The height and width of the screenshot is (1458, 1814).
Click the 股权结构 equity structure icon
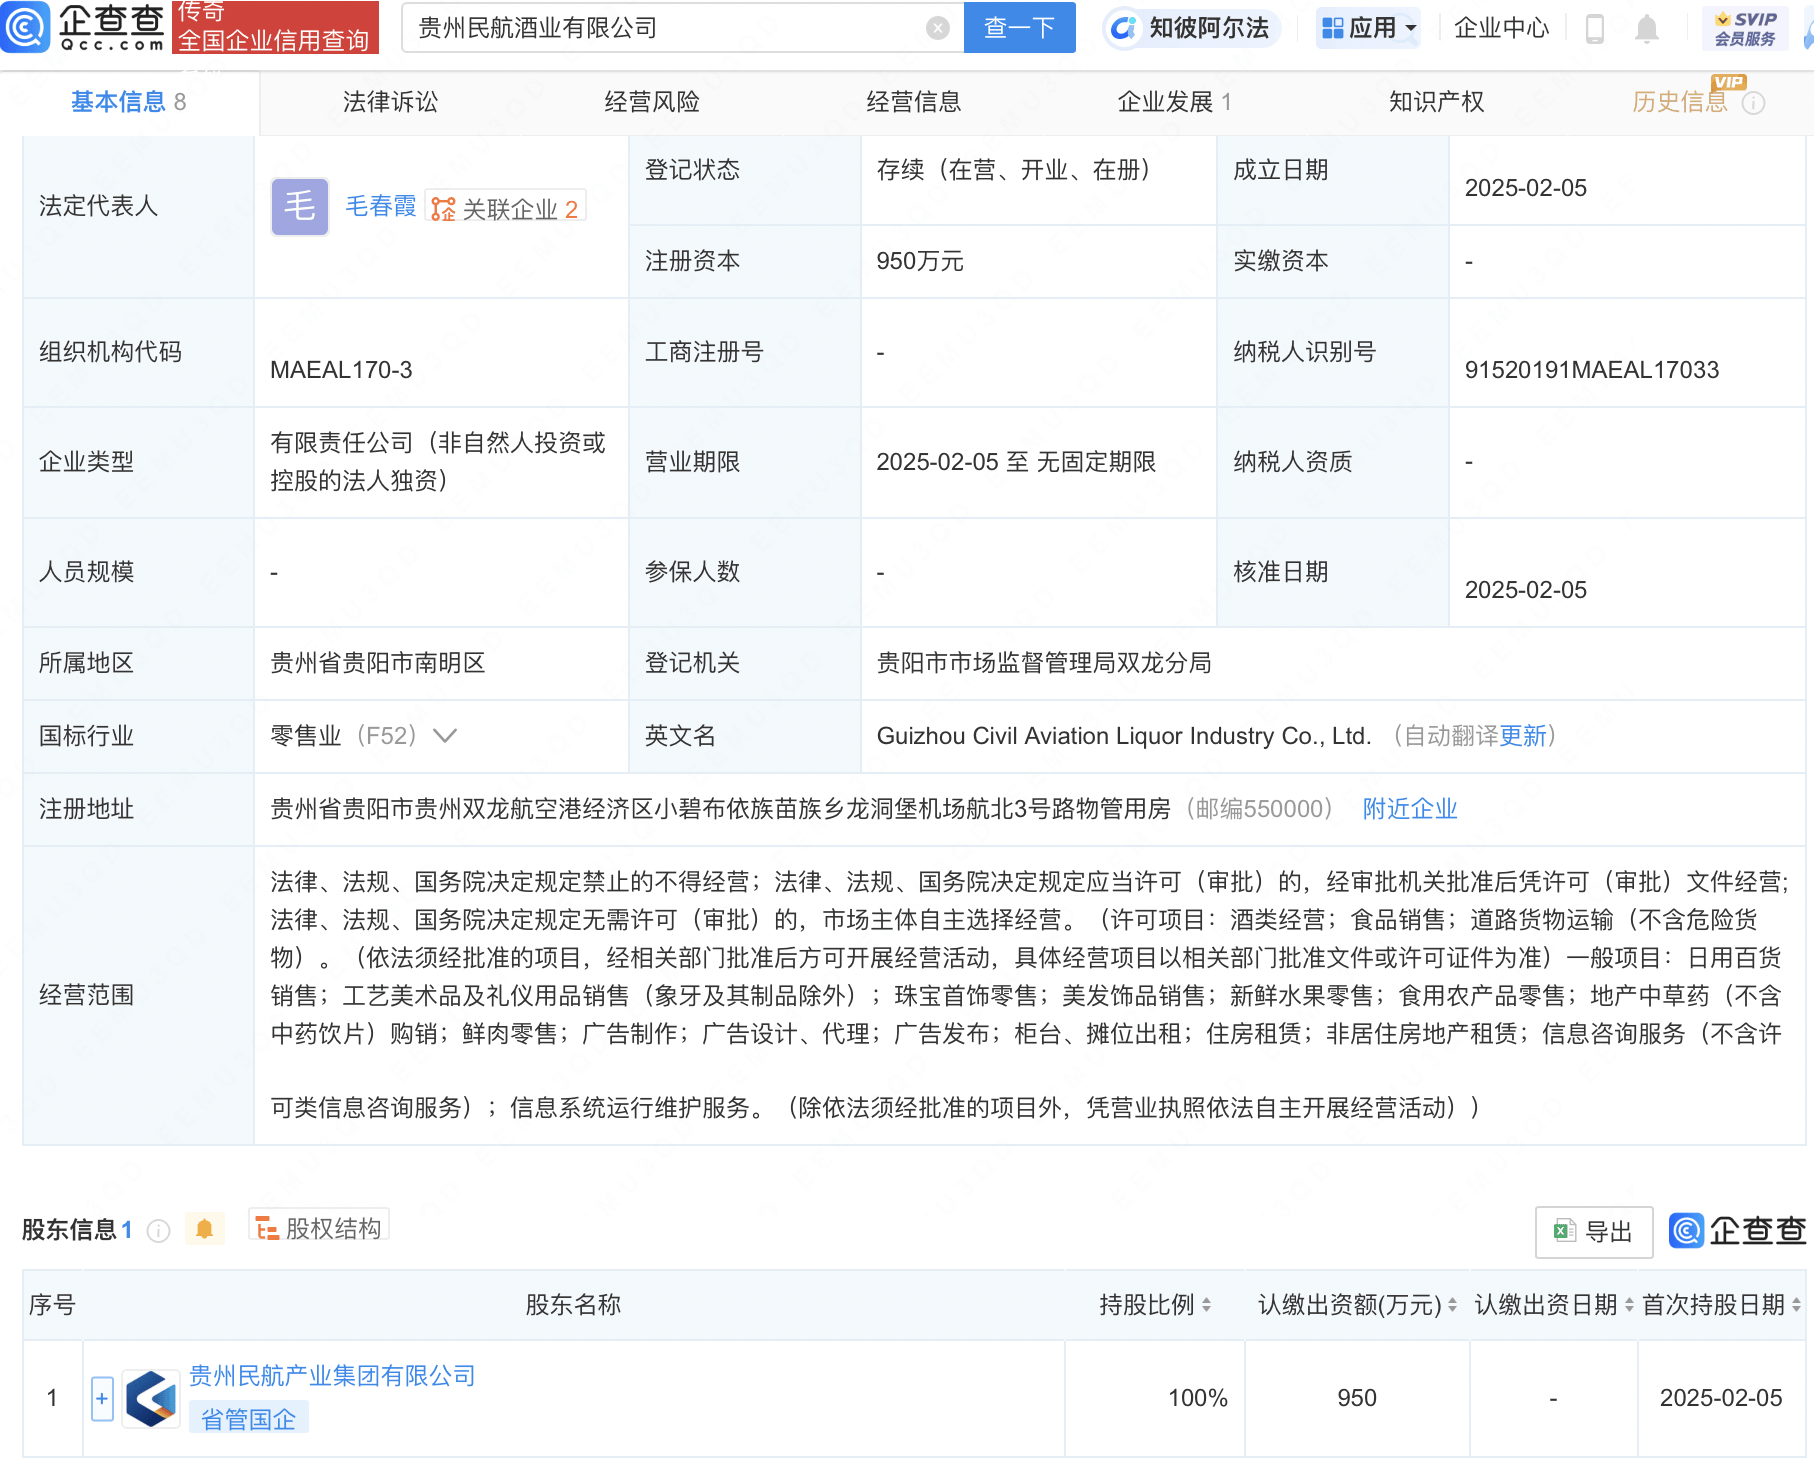266,1227
